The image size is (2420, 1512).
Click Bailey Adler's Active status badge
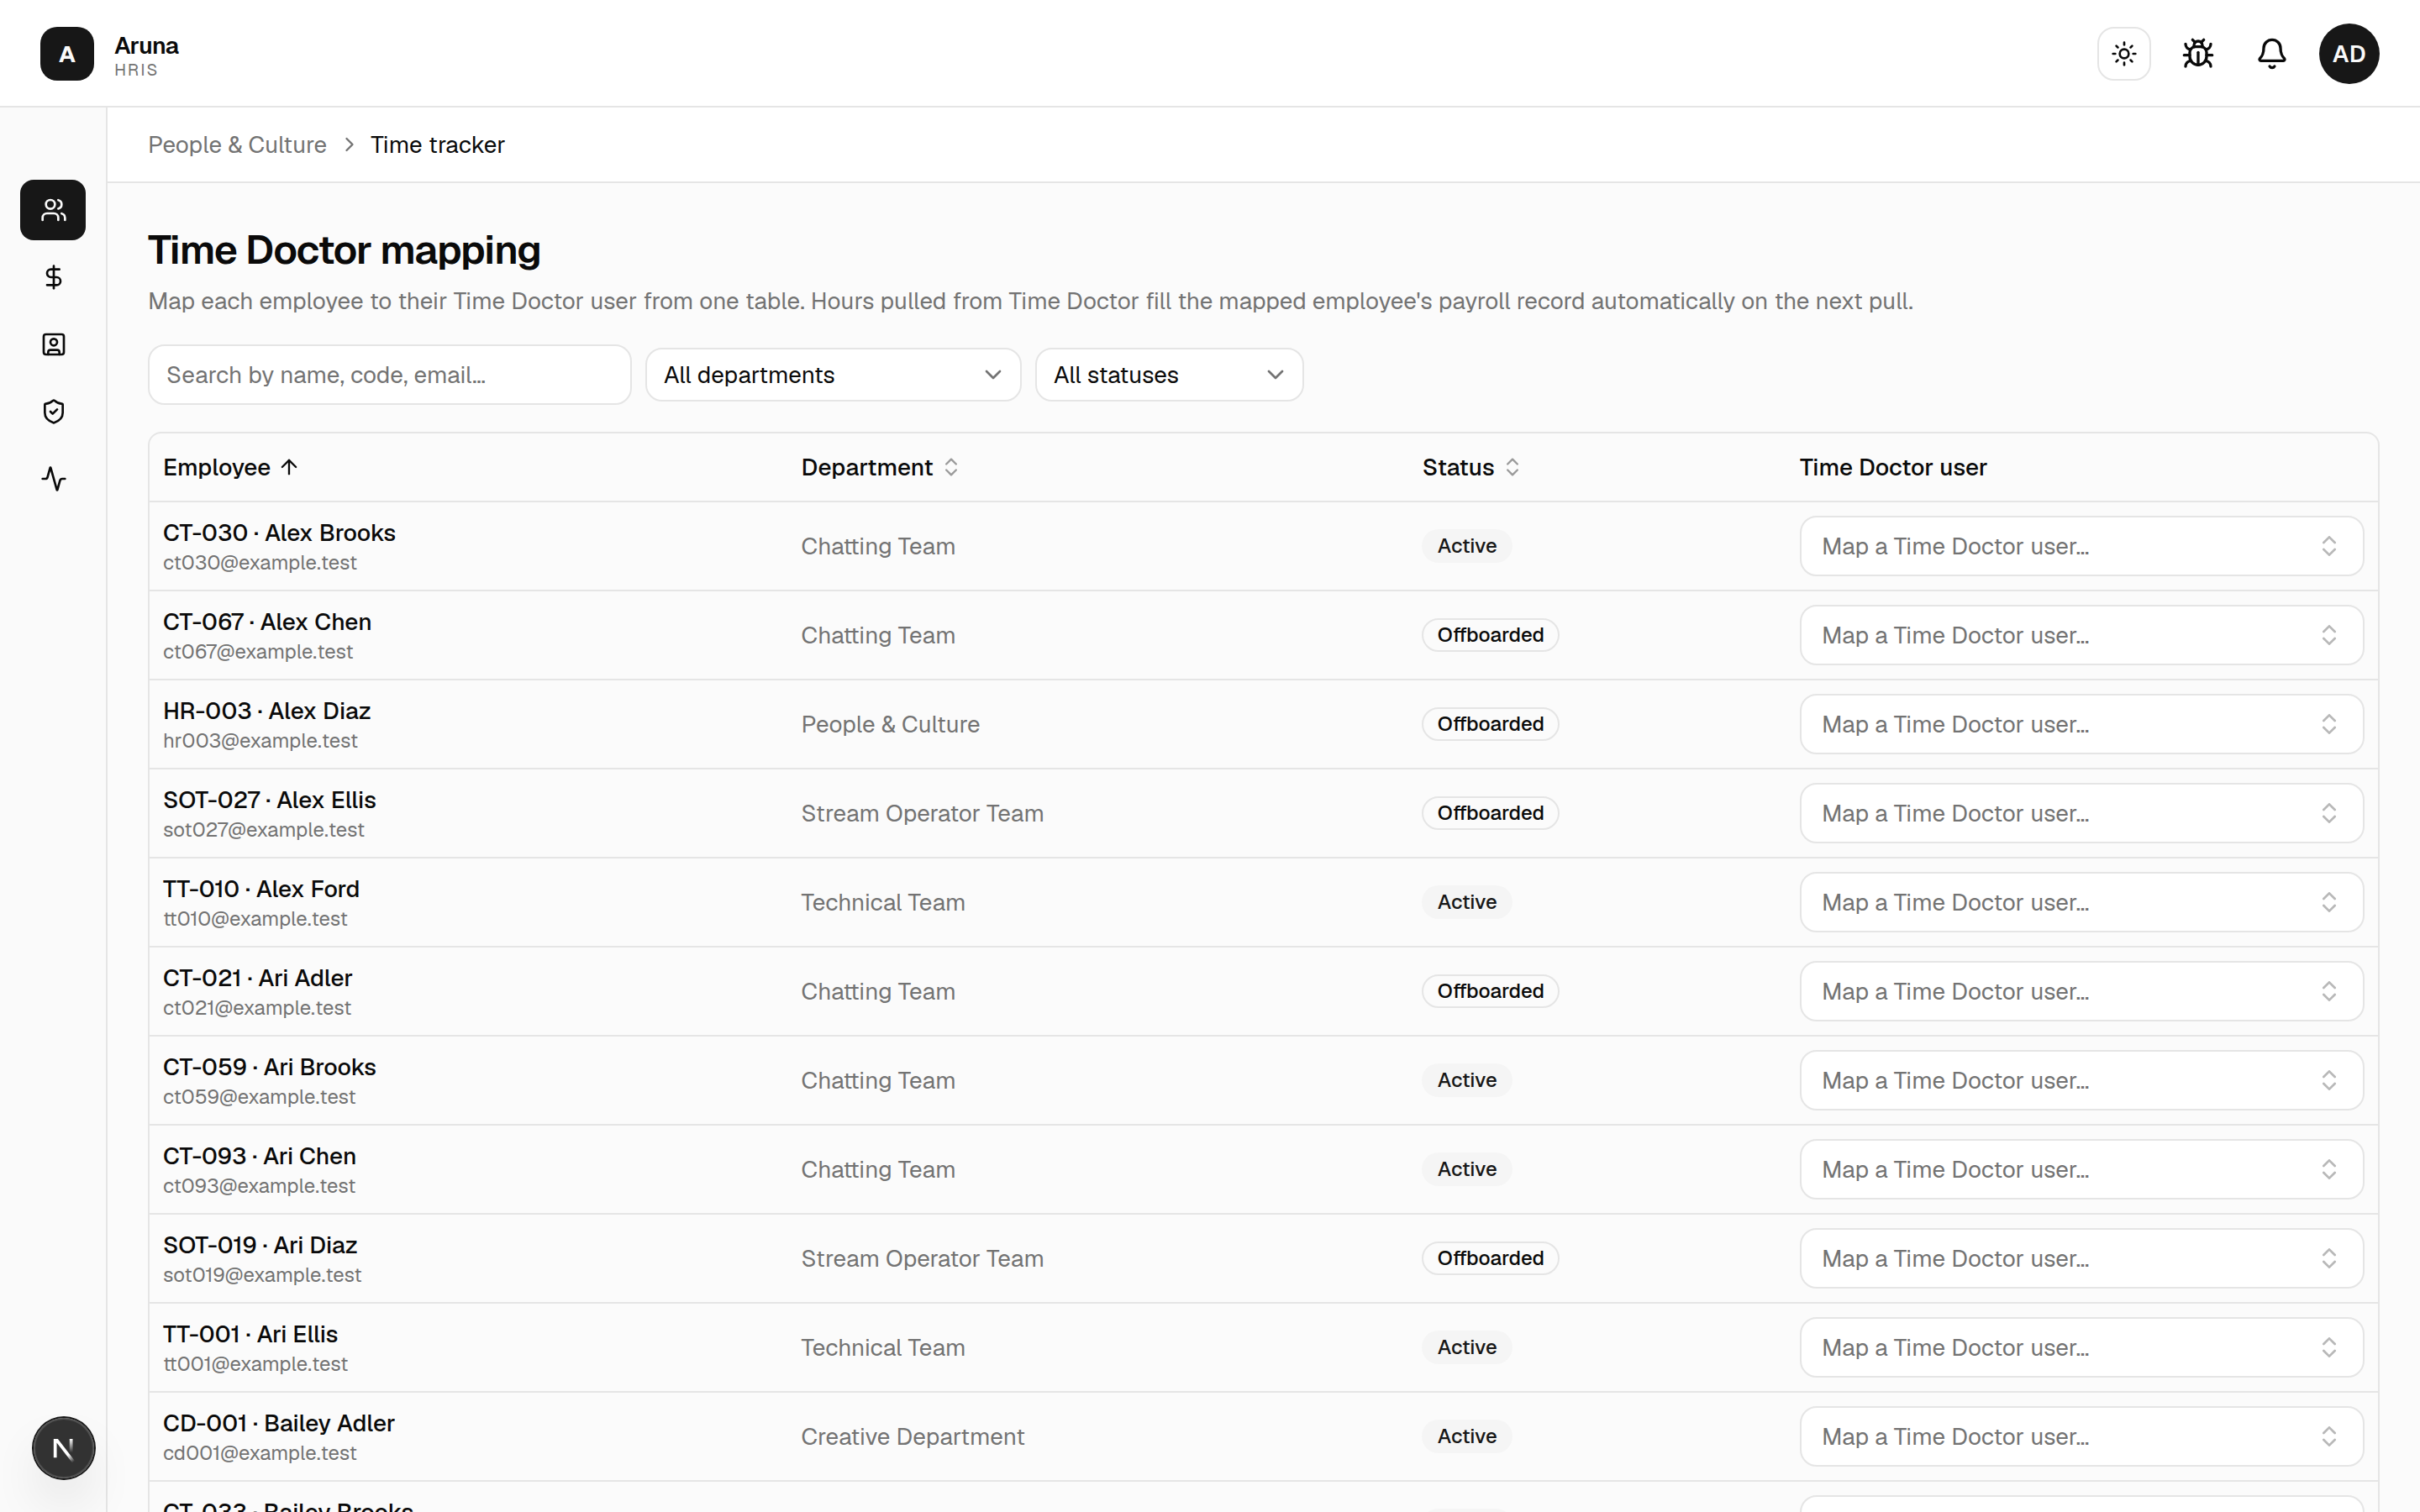click(1467, 1436)
